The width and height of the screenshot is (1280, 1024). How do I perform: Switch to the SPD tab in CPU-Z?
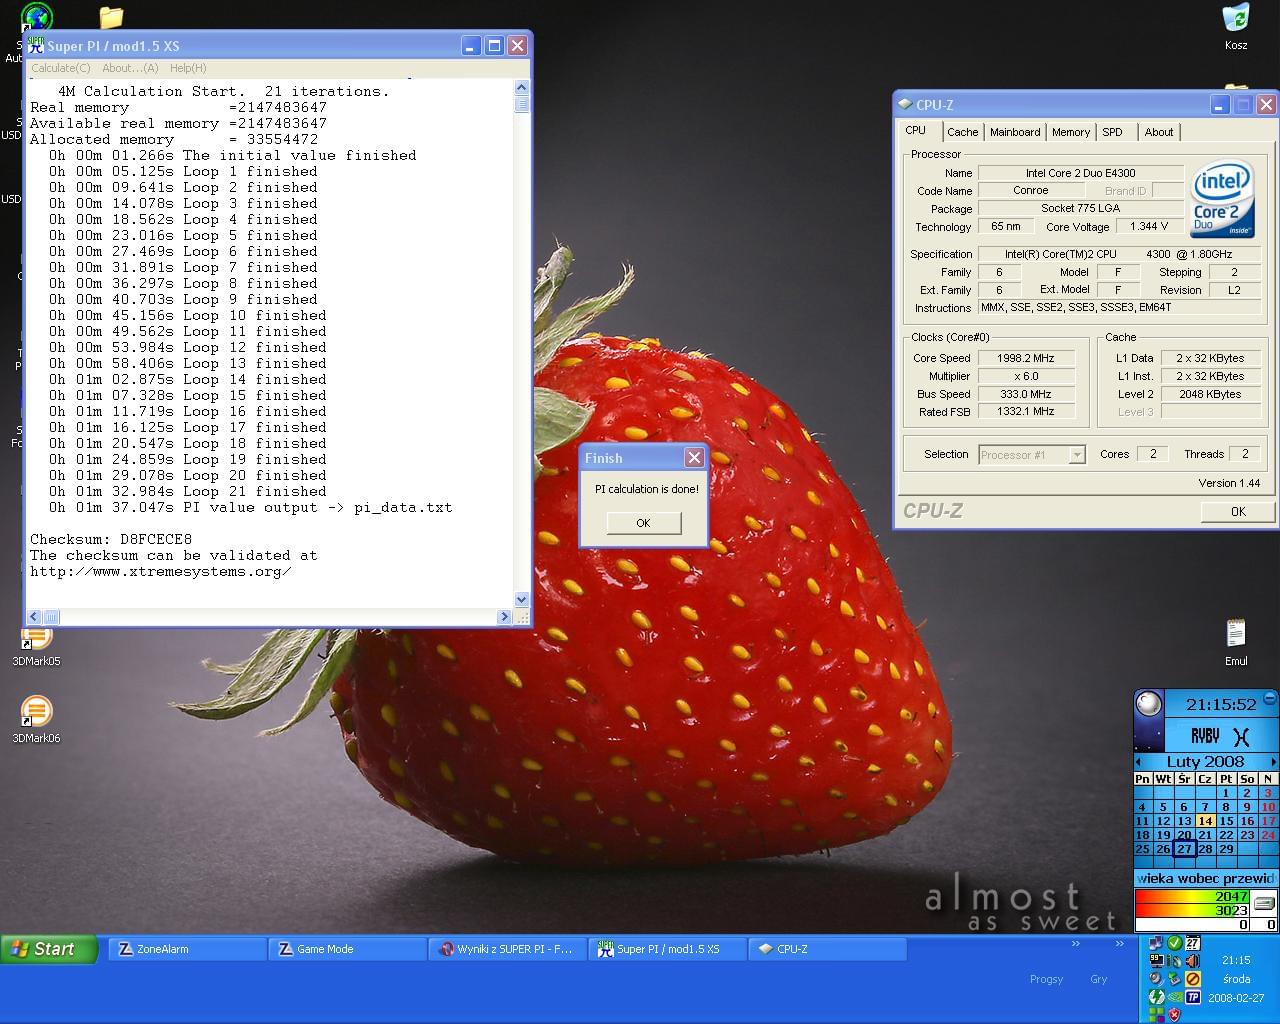pyautogui.click(x=1112, y=132)
